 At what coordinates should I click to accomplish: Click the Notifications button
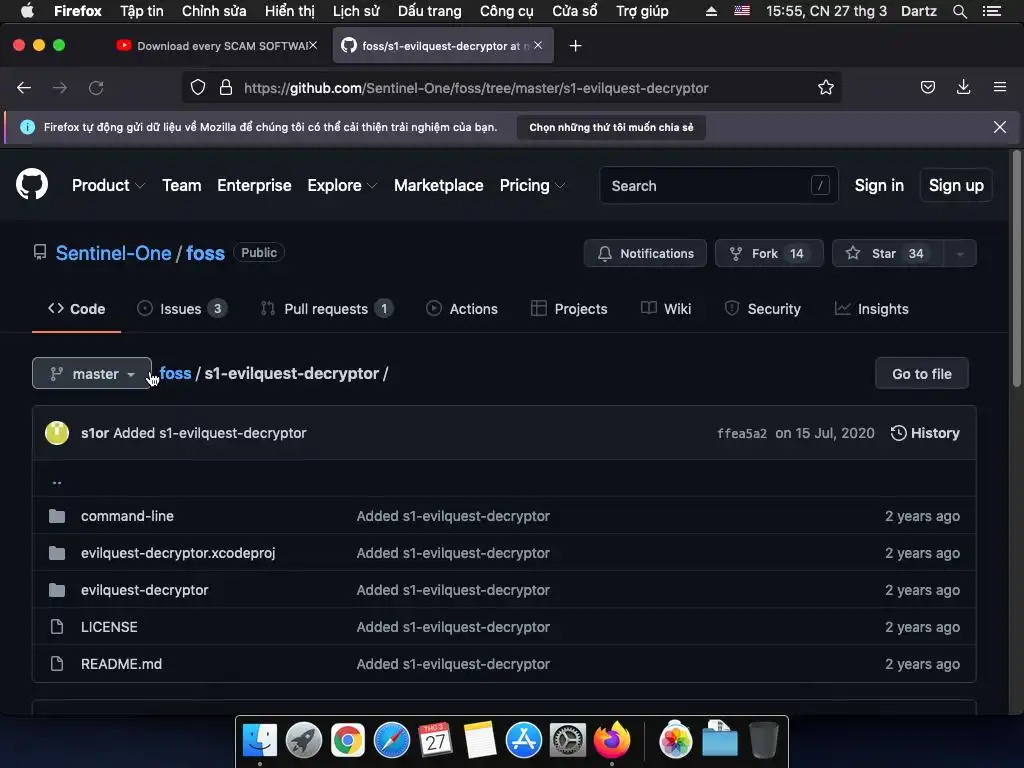click(645, 253)
